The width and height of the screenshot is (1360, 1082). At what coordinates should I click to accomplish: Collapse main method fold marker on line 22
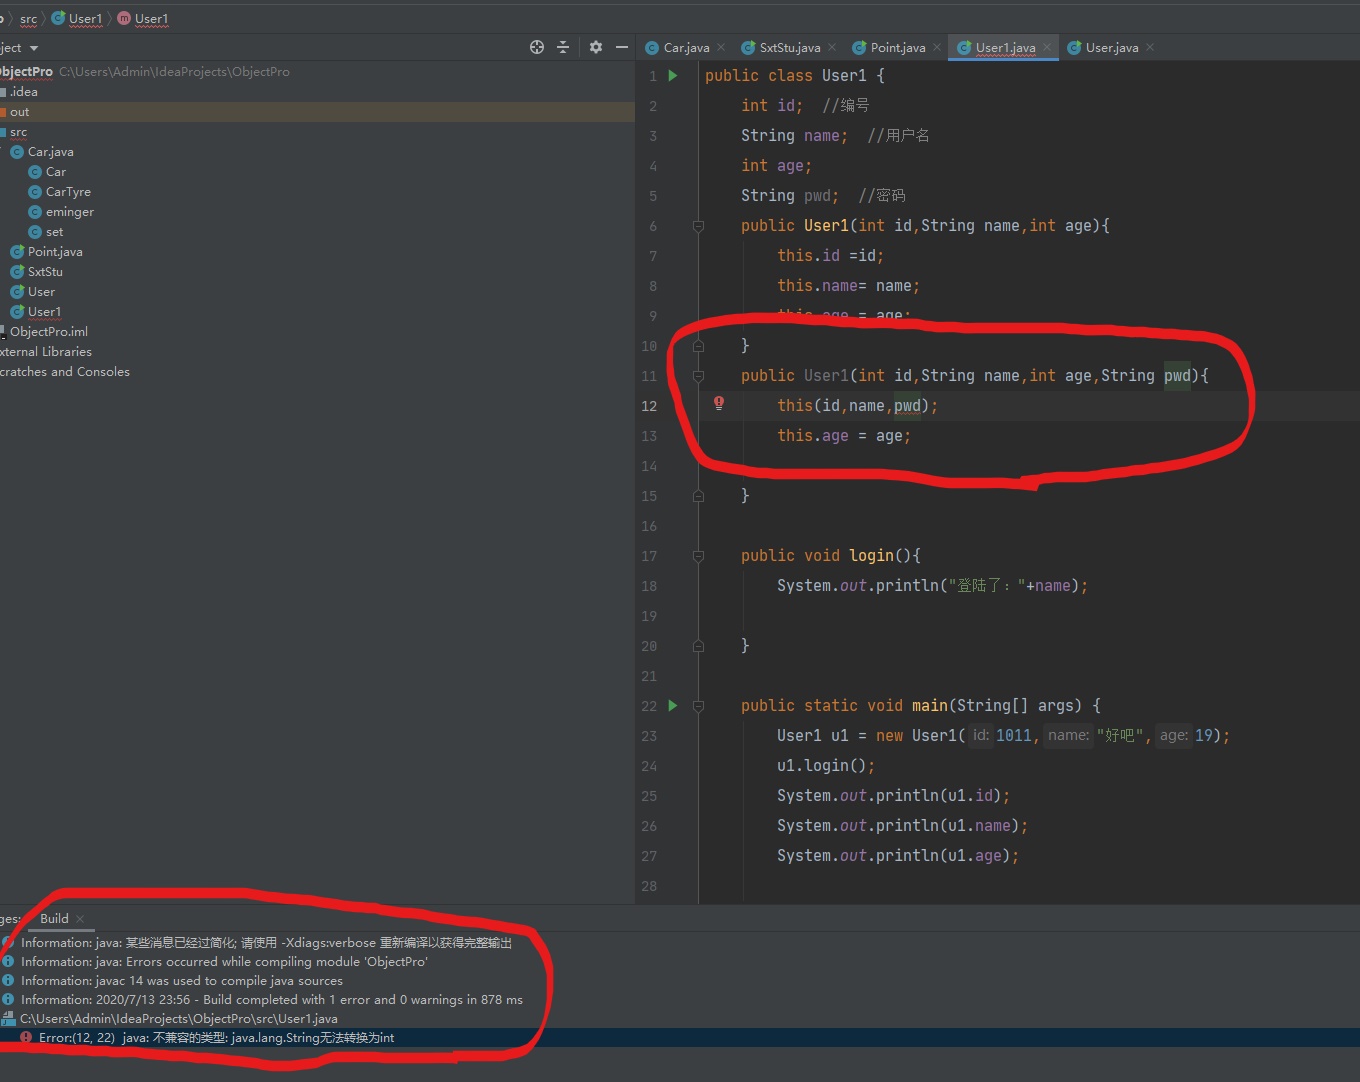coord(698,706)
